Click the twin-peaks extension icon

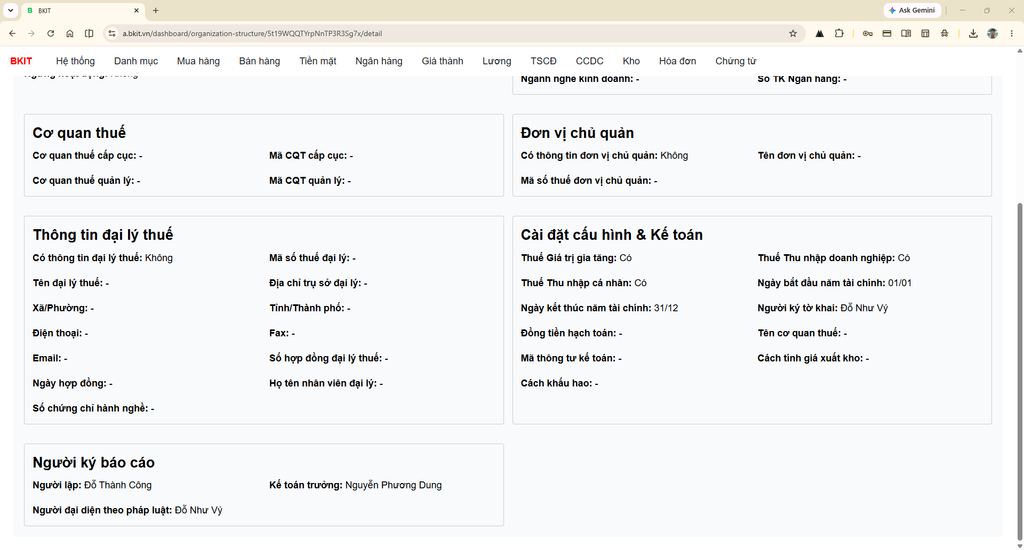tap(820, 33)
